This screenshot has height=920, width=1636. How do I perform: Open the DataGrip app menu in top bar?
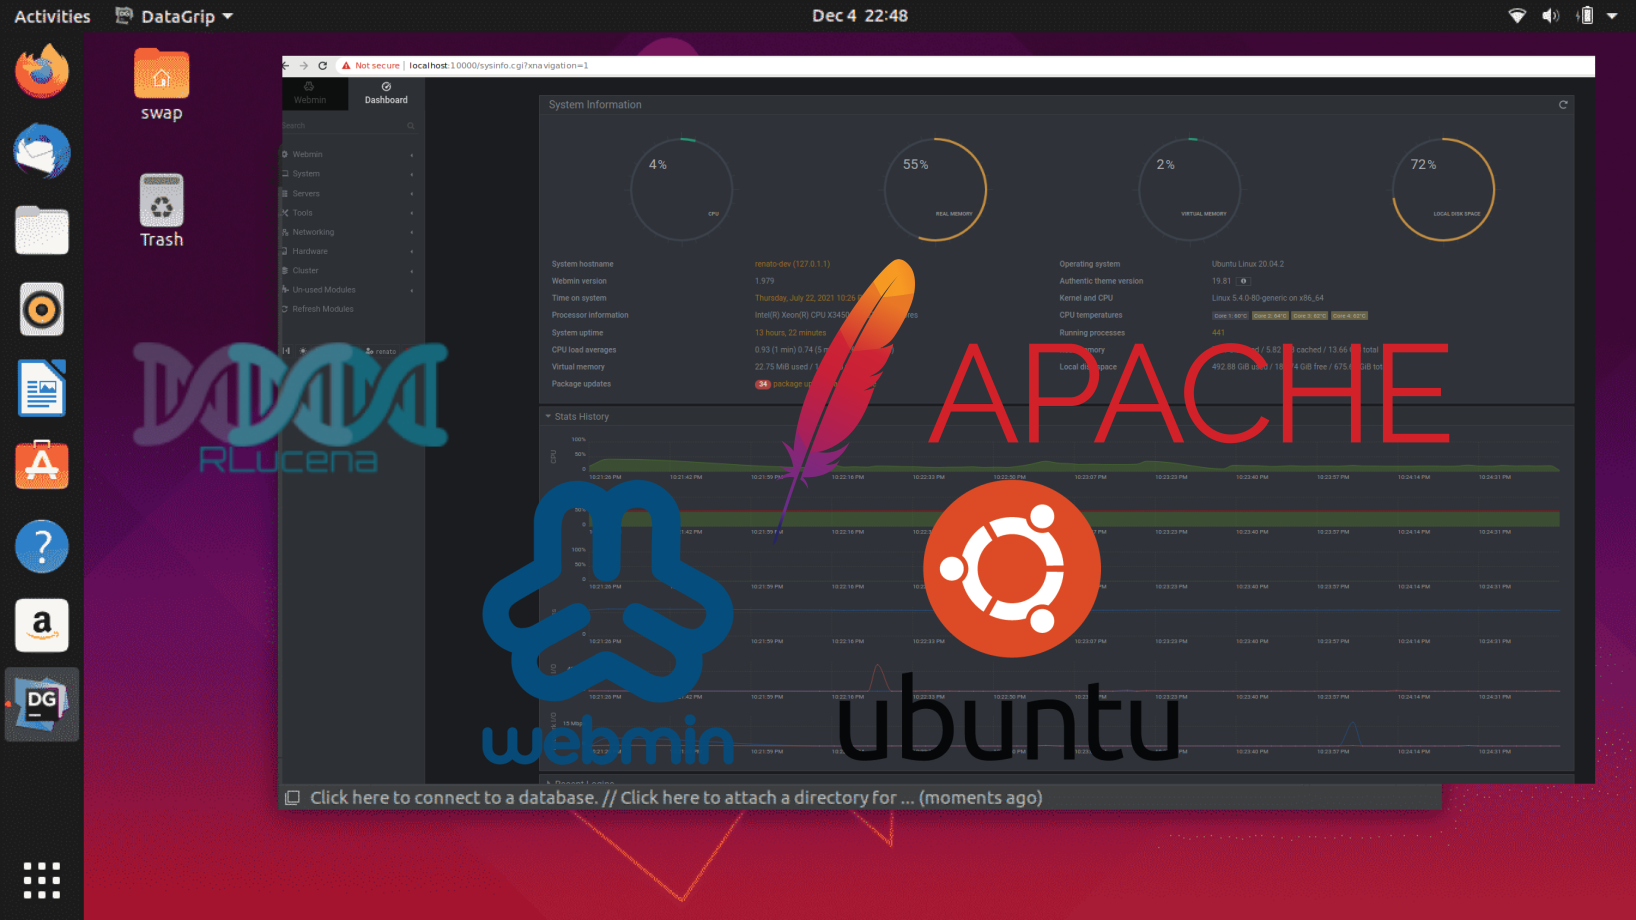tap(174, 16)
